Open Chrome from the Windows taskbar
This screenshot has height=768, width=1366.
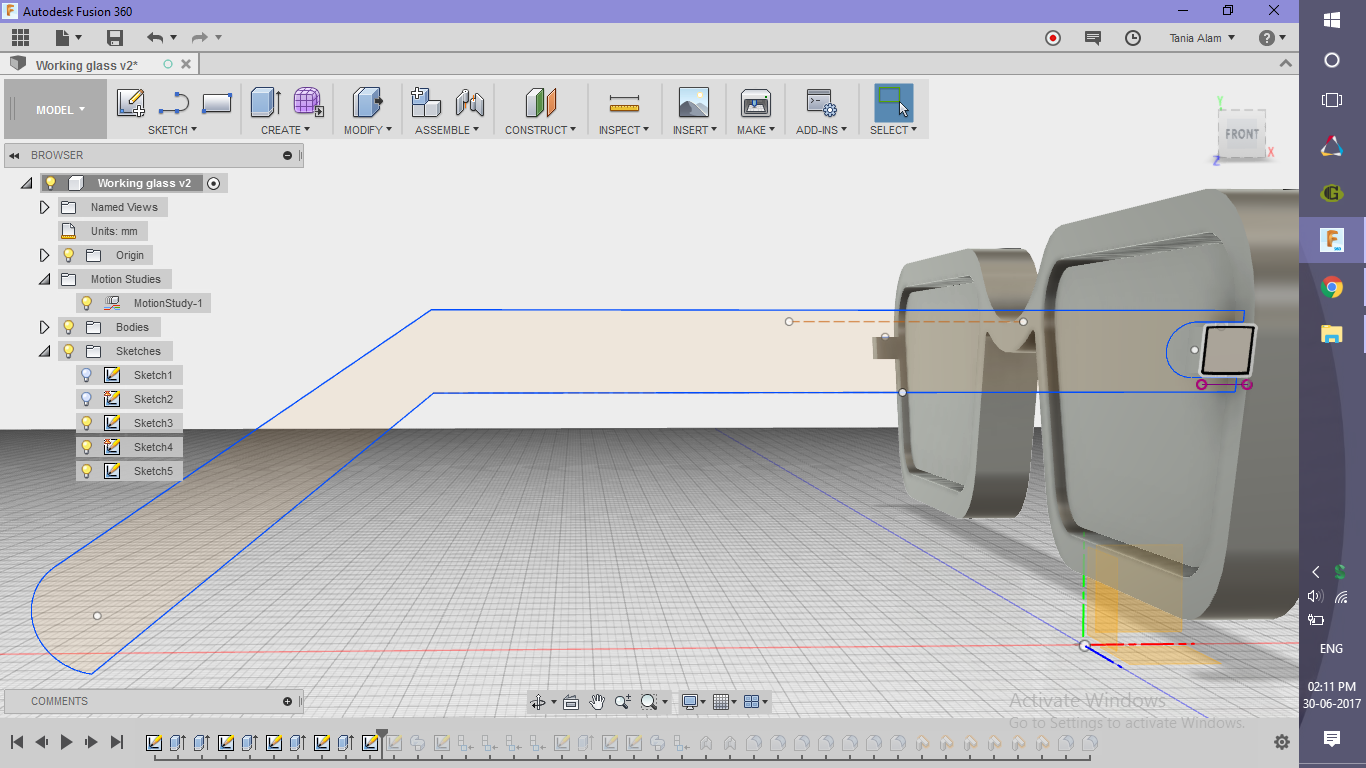1332,288
